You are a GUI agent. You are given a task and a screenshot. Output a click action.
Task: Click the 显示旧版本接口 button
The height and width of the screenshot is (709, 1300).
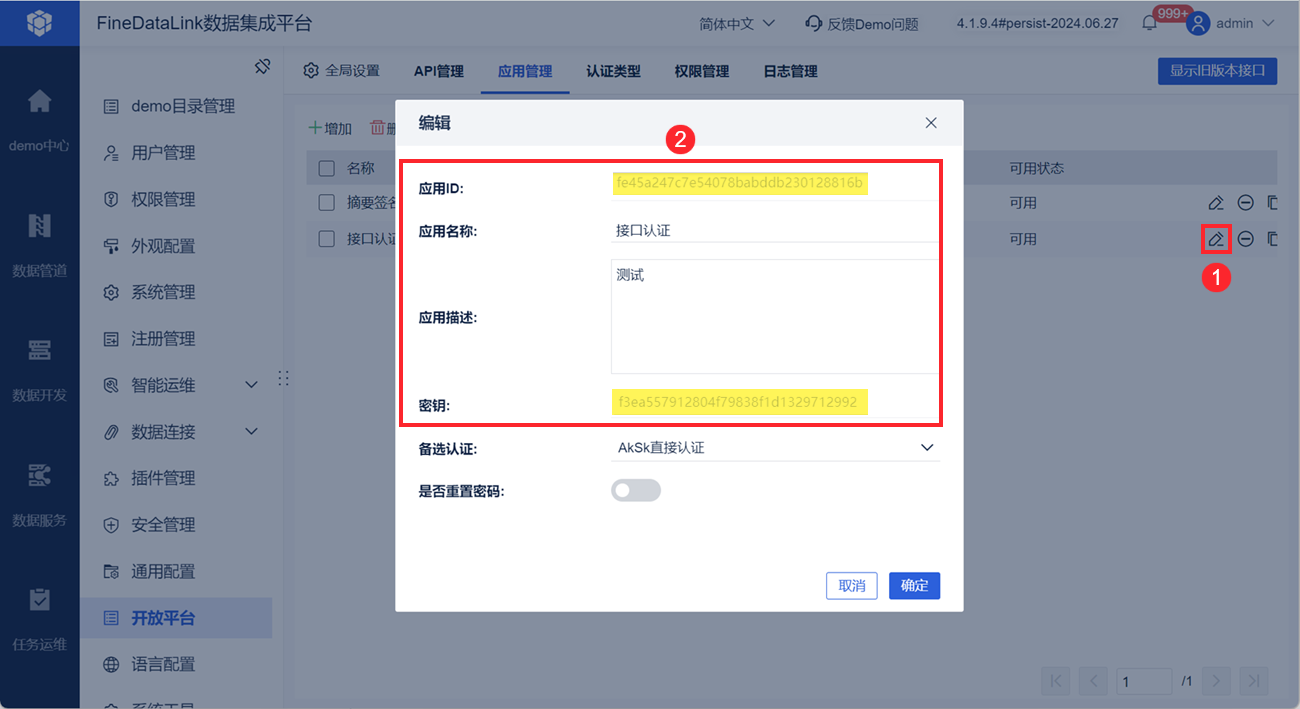(1217, 71)
